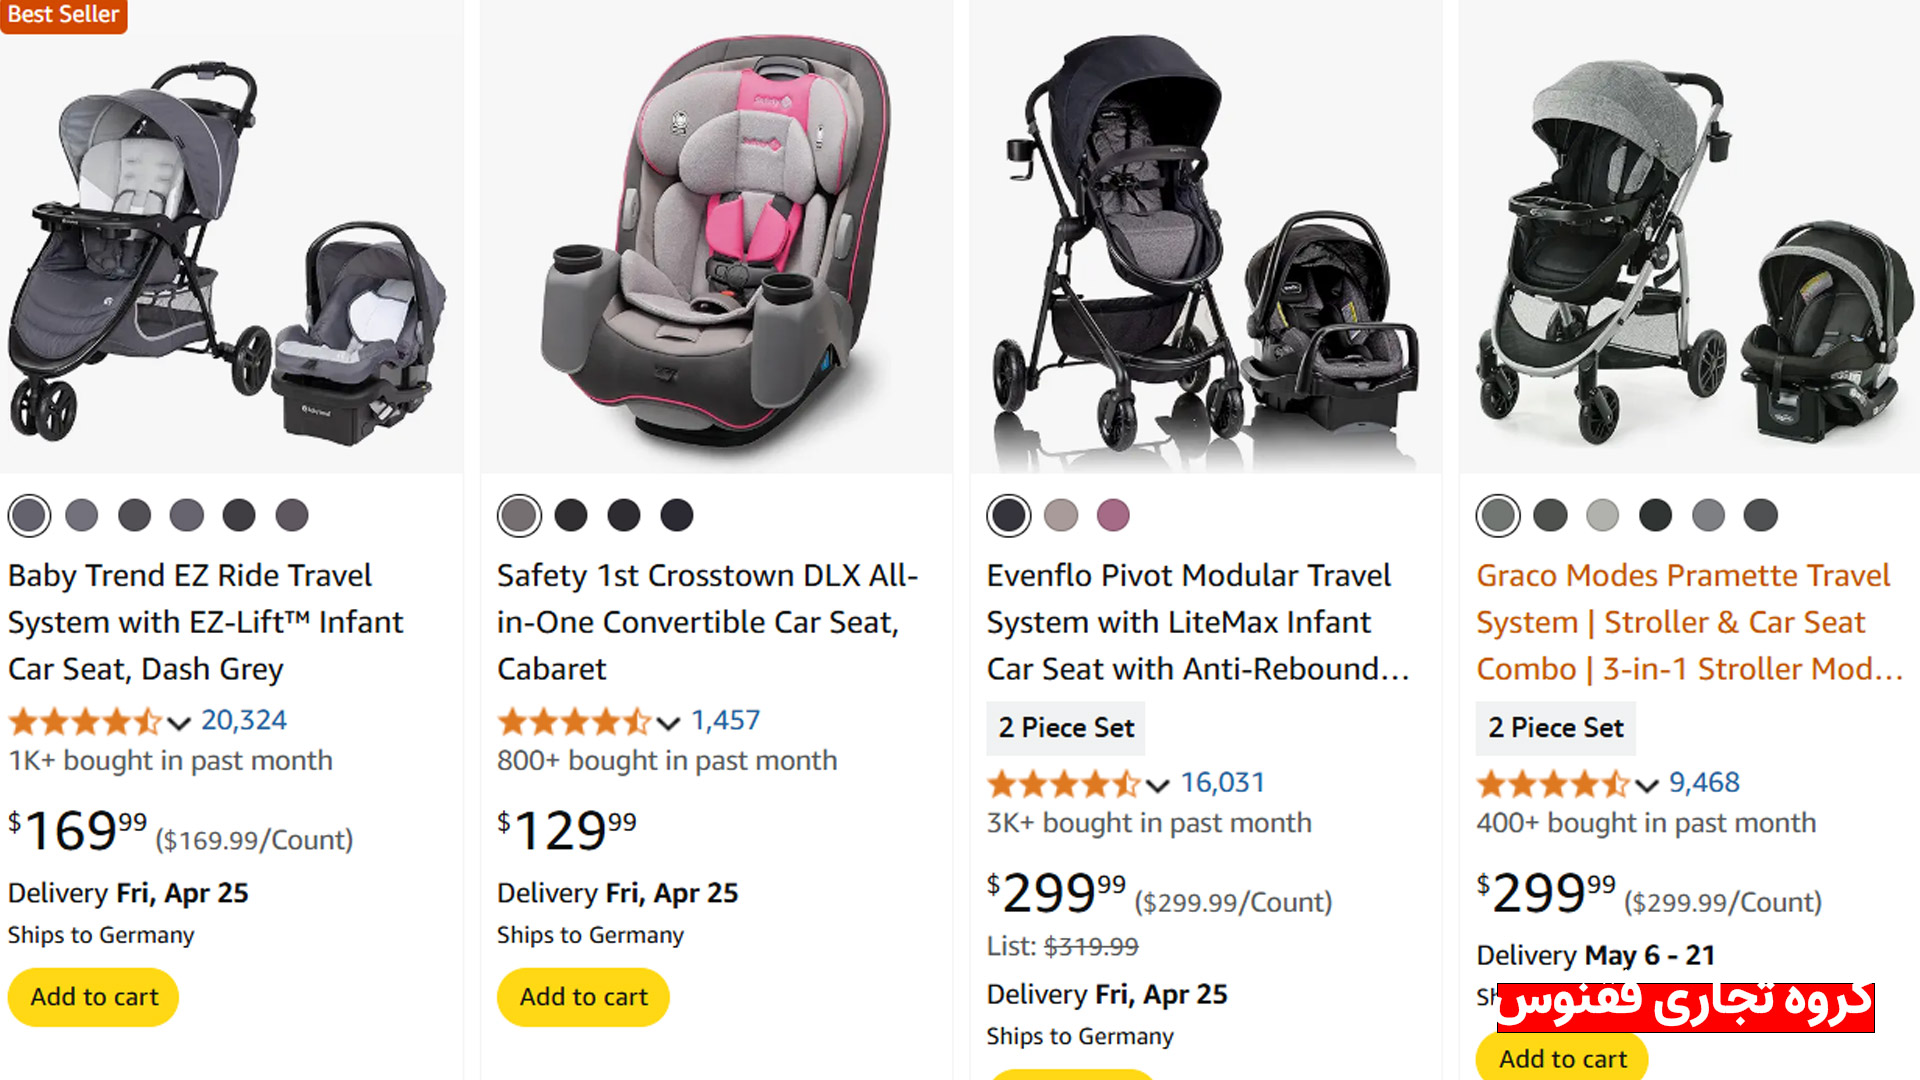Expand ratings chevron for Safety 1st car seat
The image size is (1920, 1080).
pos(668,722)
